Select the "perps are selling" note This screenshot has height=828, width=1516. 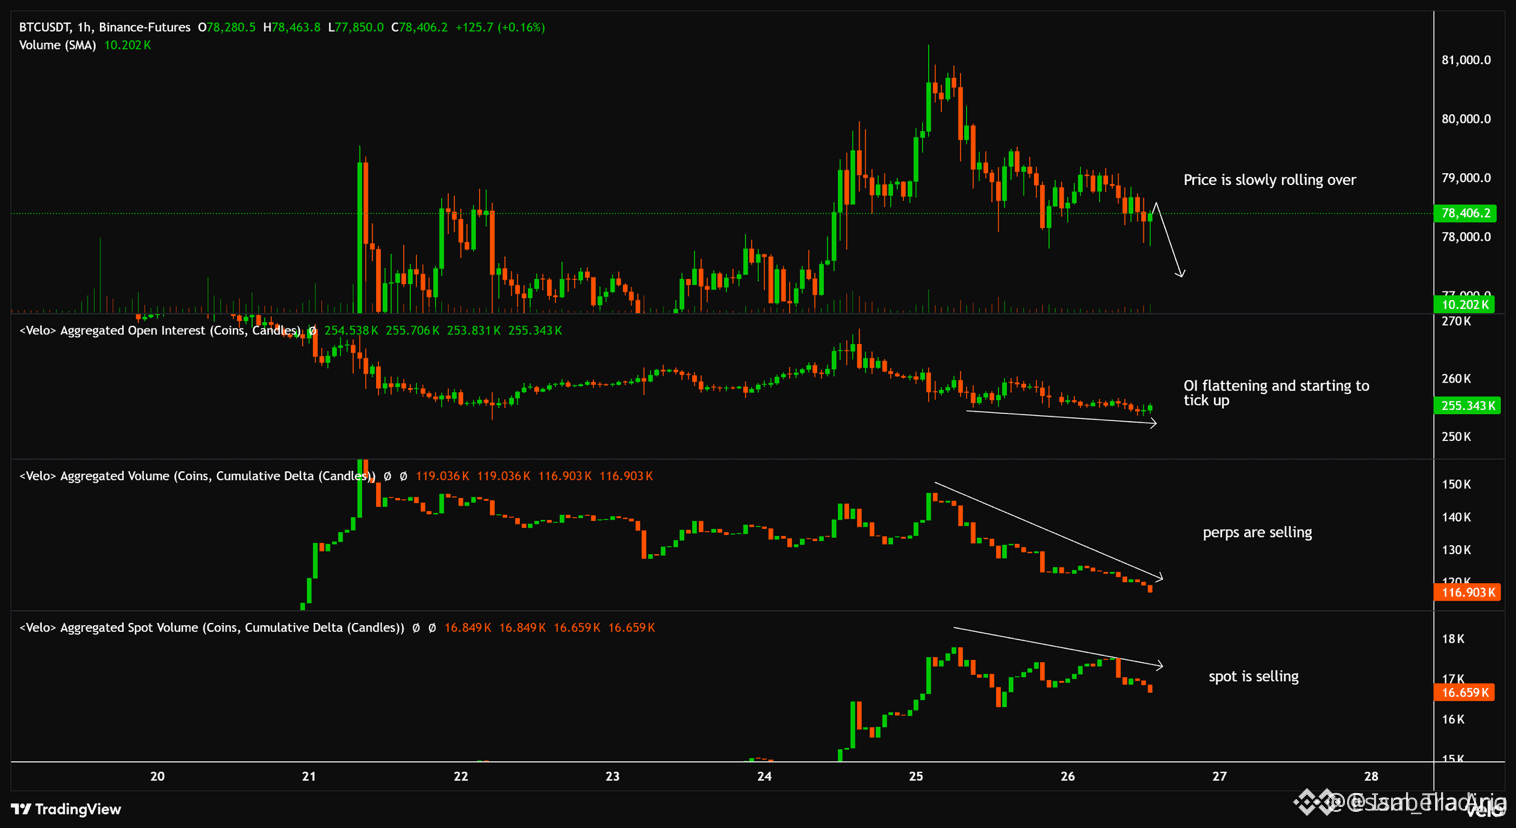tap(1257, 533)
